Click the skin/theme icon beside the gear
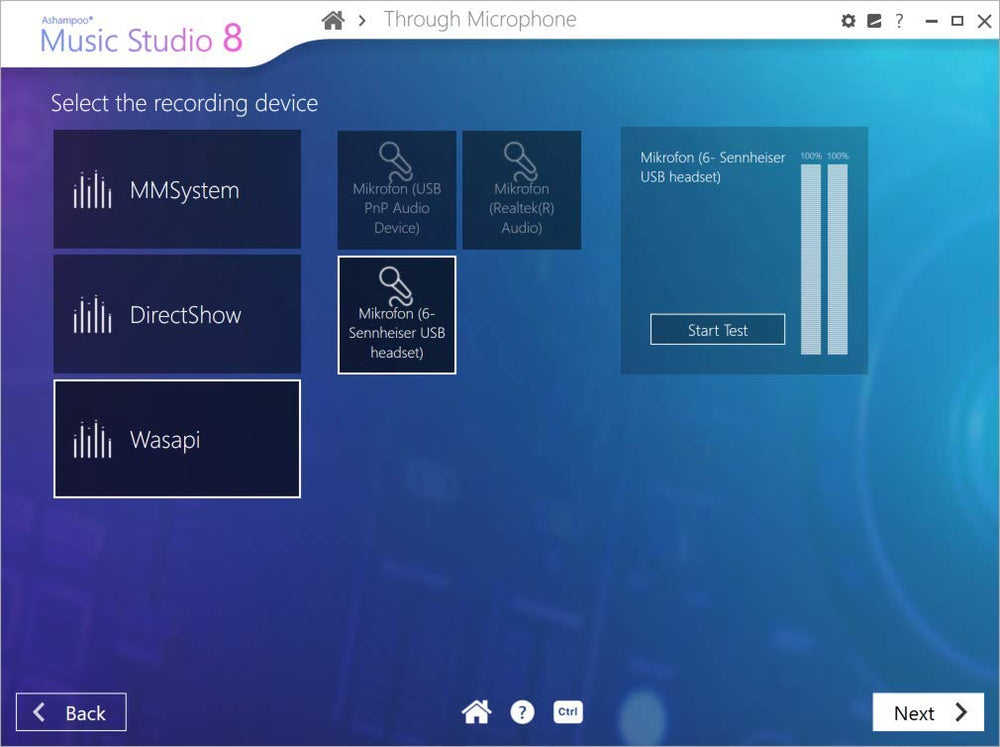 tap(873, 21)
